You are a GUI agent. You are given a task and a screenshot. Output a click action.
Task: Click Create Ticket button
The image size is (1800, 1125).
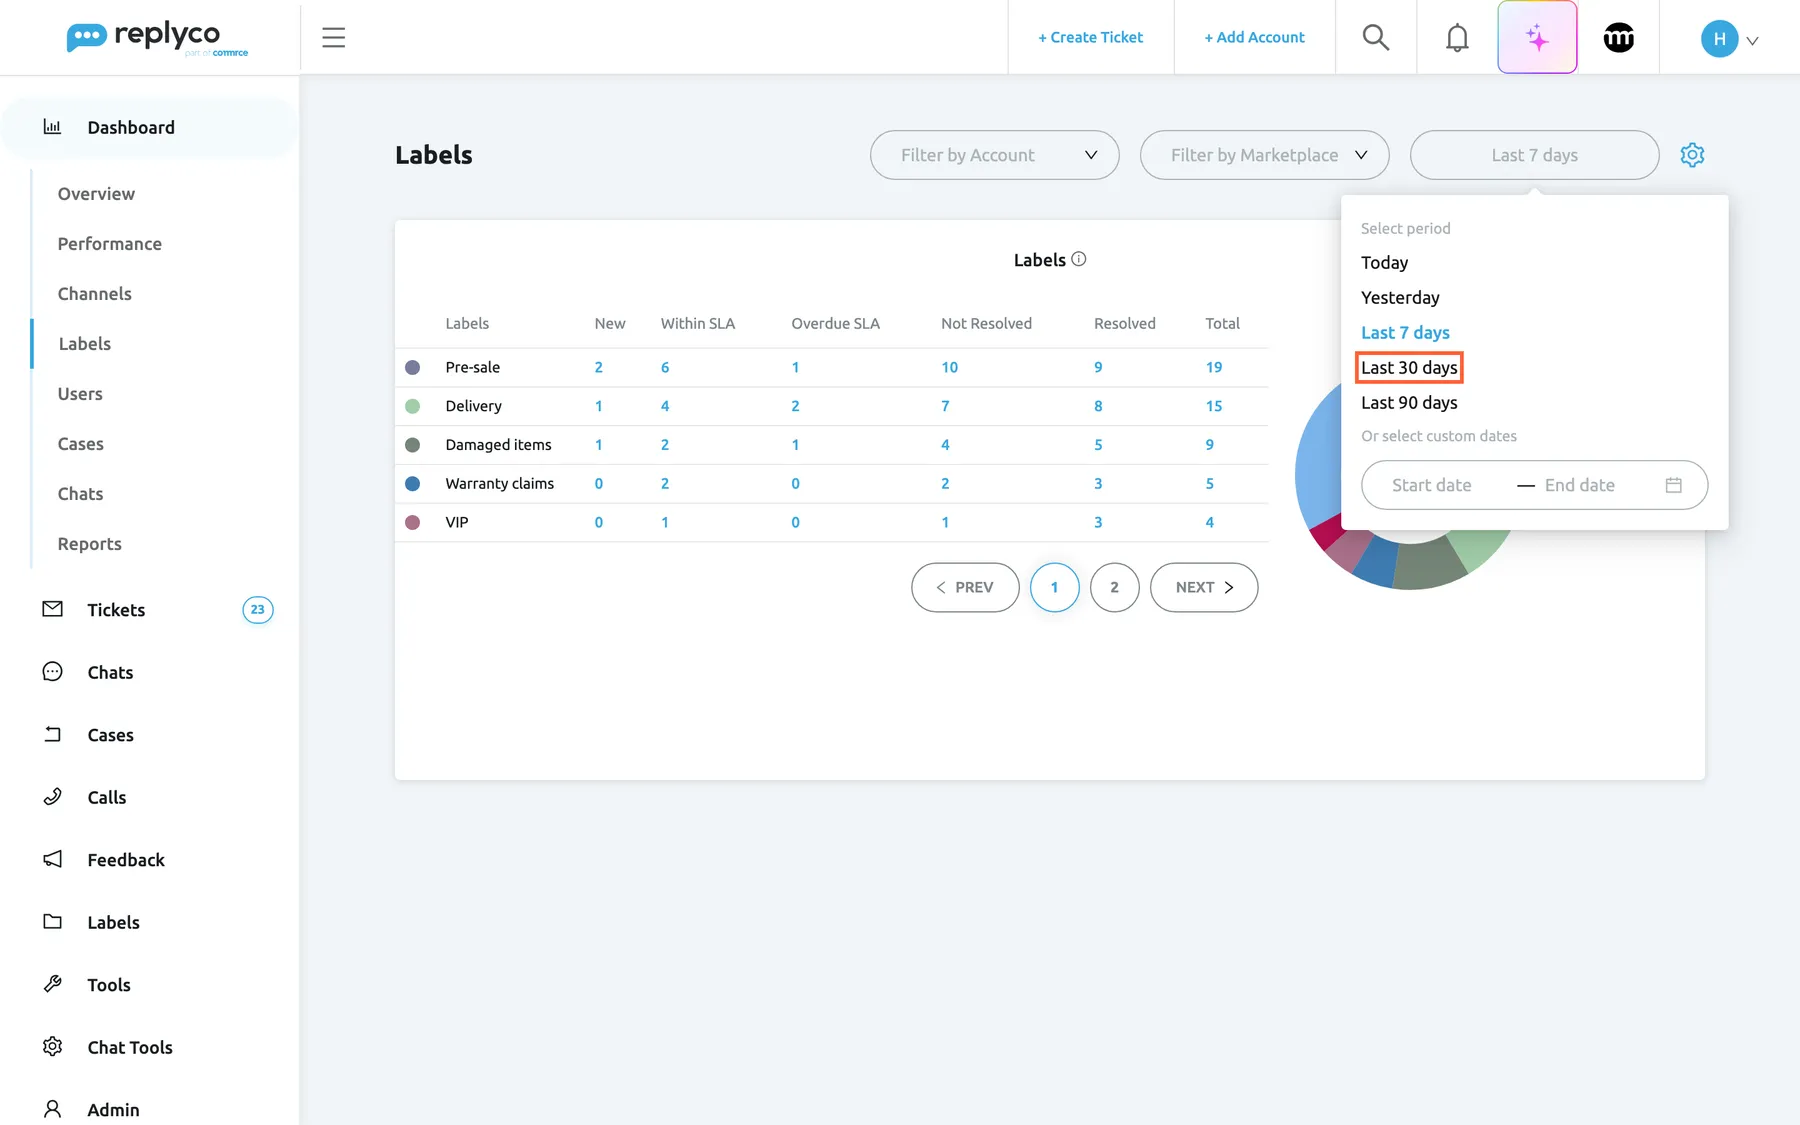pos(1090,37)
